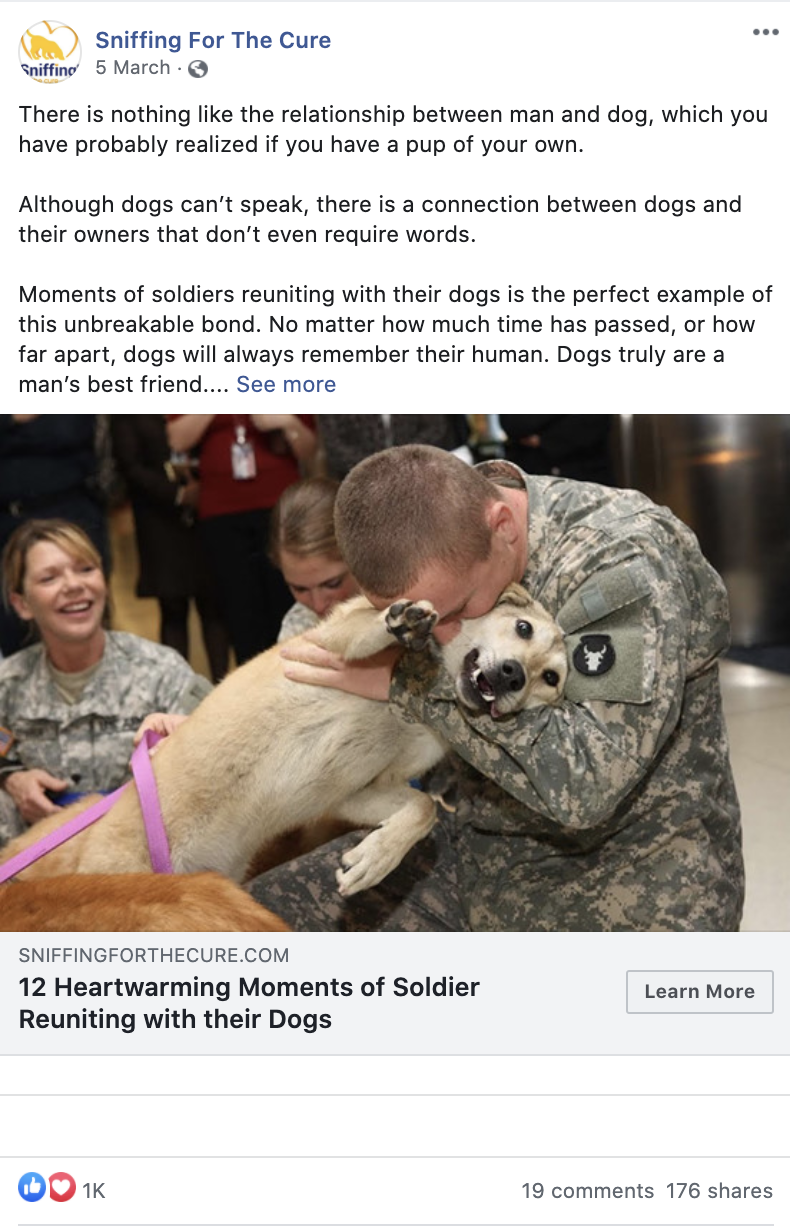Expand the post text with See more
This screenshot has height=1226, width=790.
pyautogui.click(x=286, y=384)
